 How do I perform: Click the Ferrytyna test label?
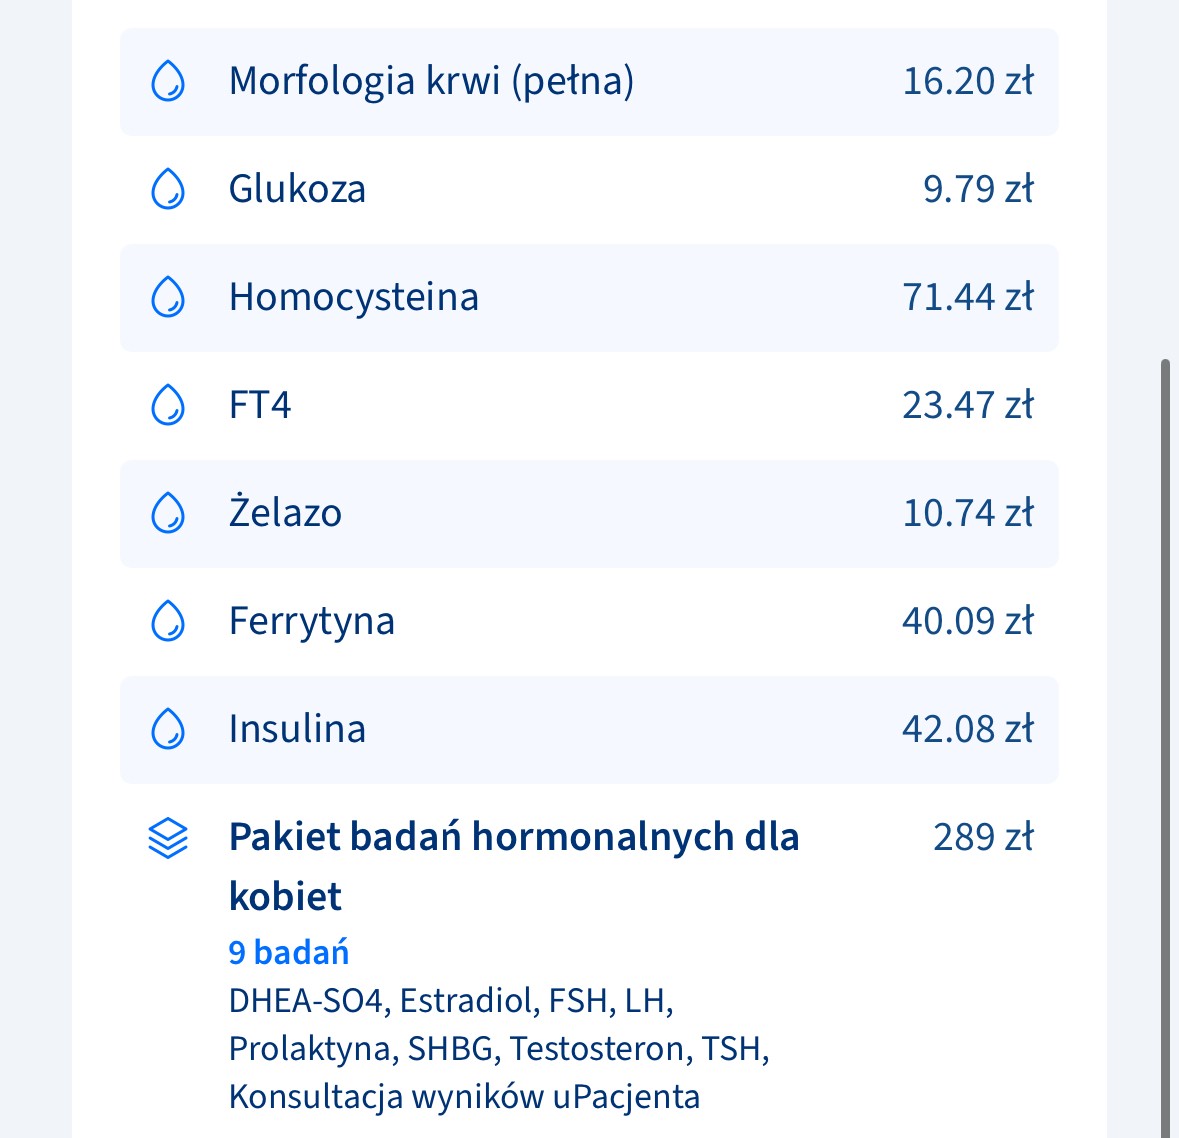311,621
